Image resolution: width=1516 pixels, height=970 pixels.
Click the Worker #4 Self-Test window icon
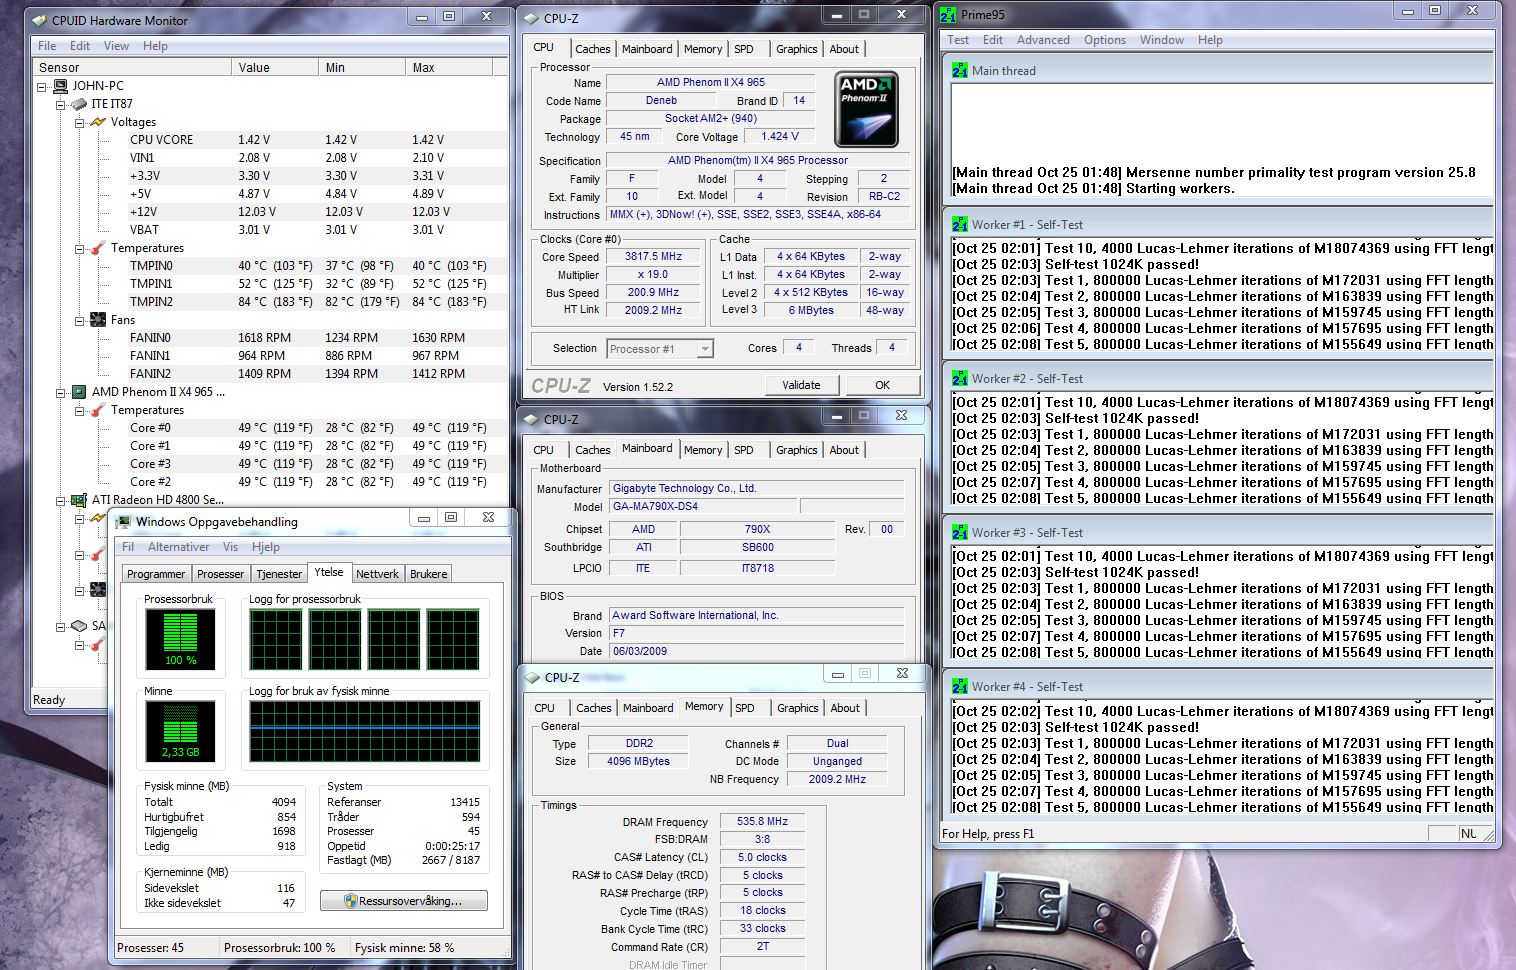[x=960, y=687]
